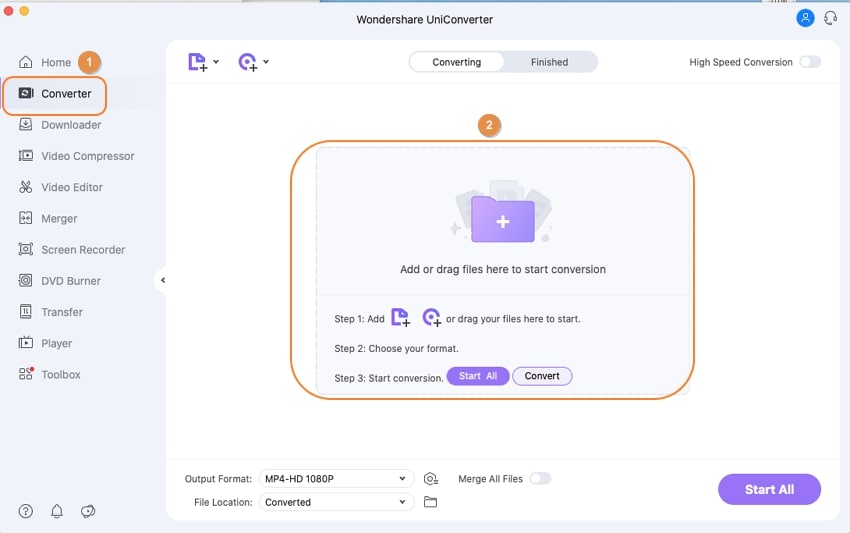The width and height of the screenshot is (850, 533).
Task: Expand the Add Files dropdown arrow
Action: 216,62
